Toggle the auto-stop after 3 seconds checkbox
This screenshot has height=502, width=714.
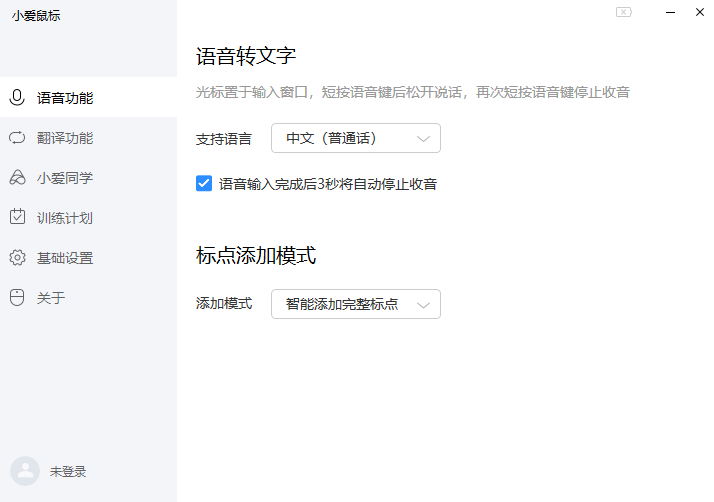pyautogui.click(x=204, y=184)
